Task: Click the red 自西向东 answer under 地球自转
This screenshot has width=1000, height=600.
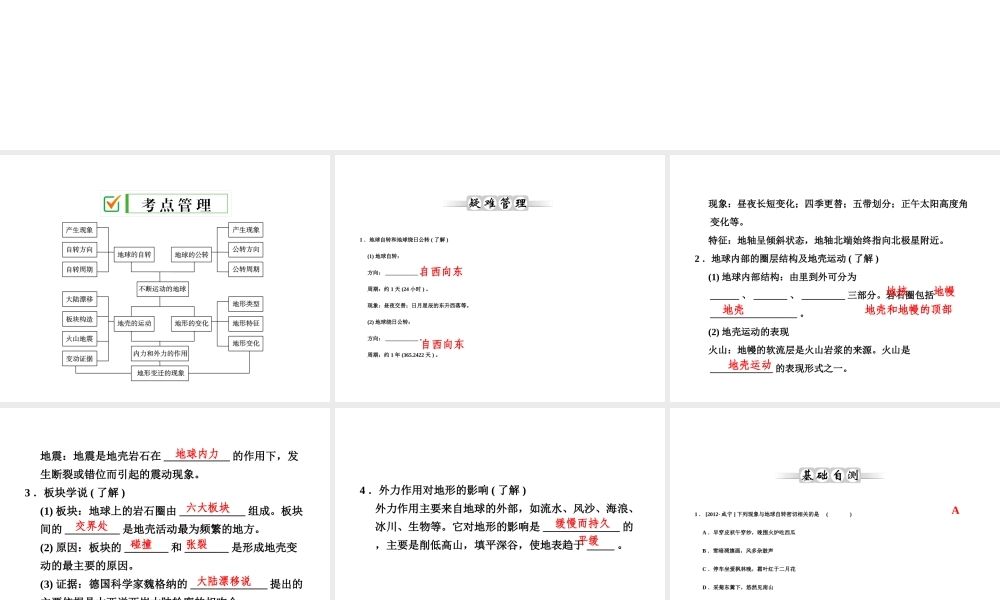Action: [x=441, y=272]
